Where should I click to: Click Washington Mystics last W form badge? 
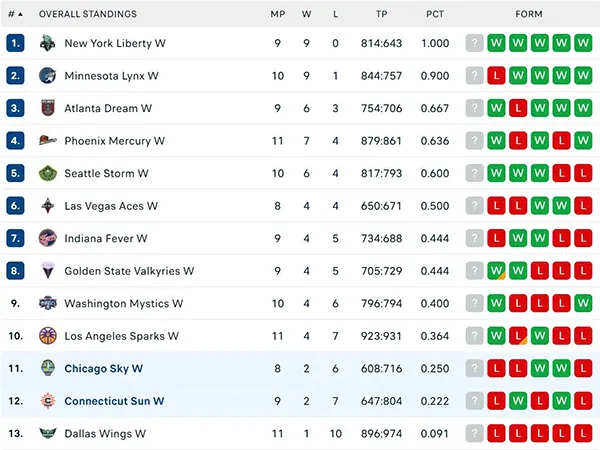coord(583,303)
